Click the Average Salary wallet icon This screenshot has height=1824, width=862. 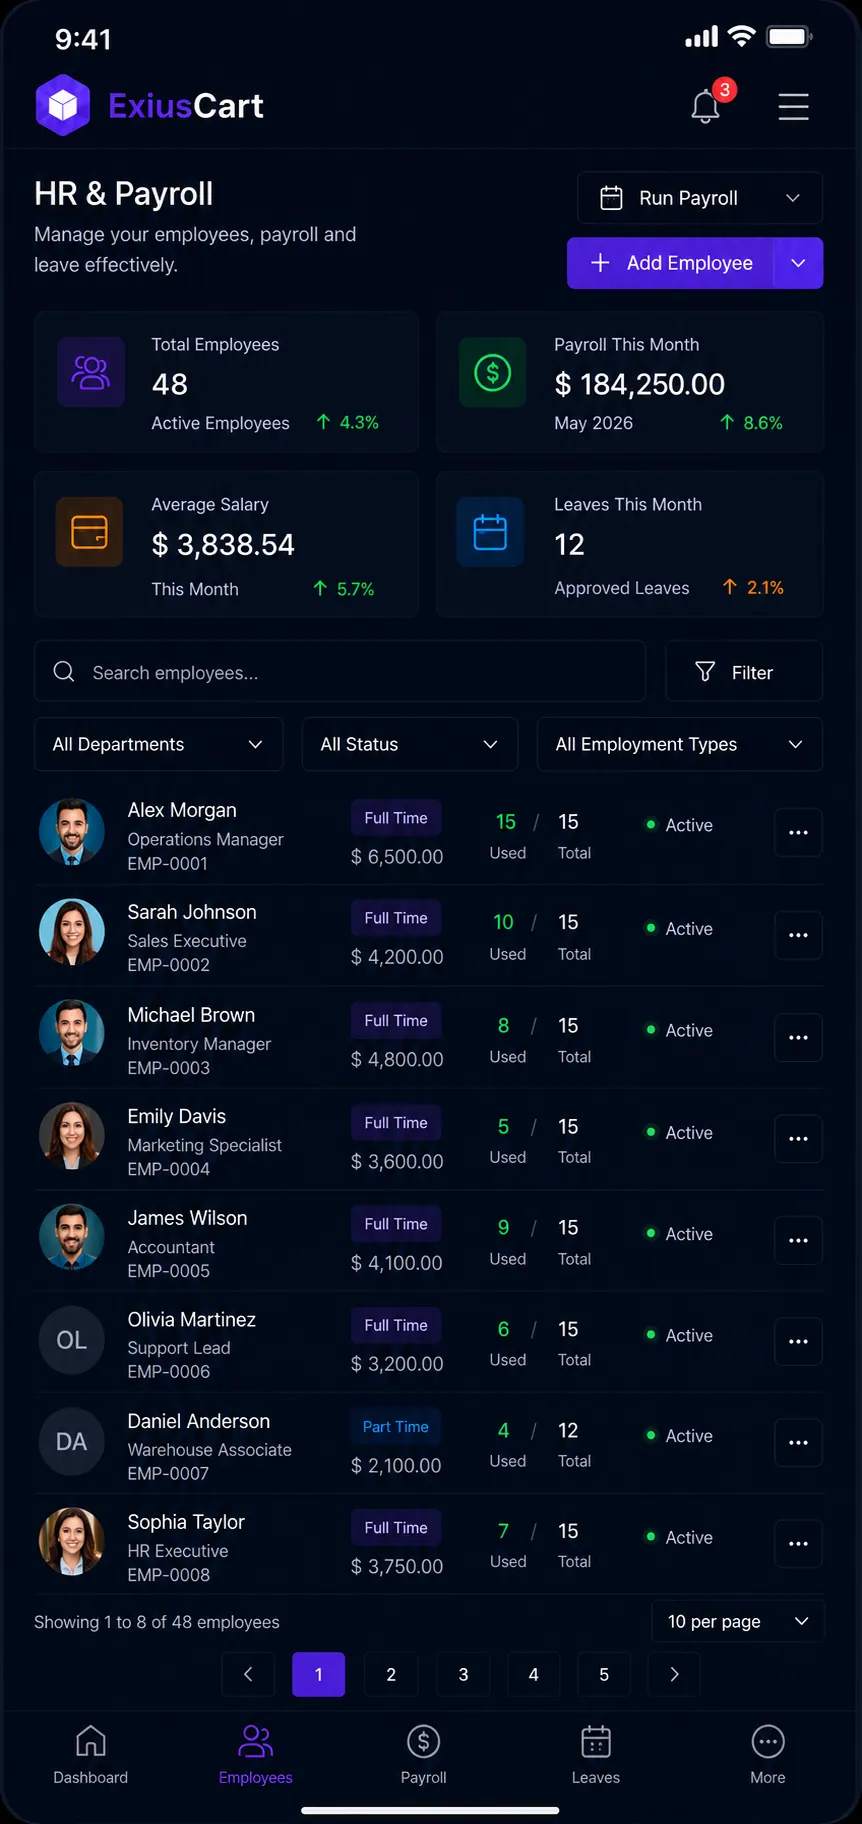89,532
